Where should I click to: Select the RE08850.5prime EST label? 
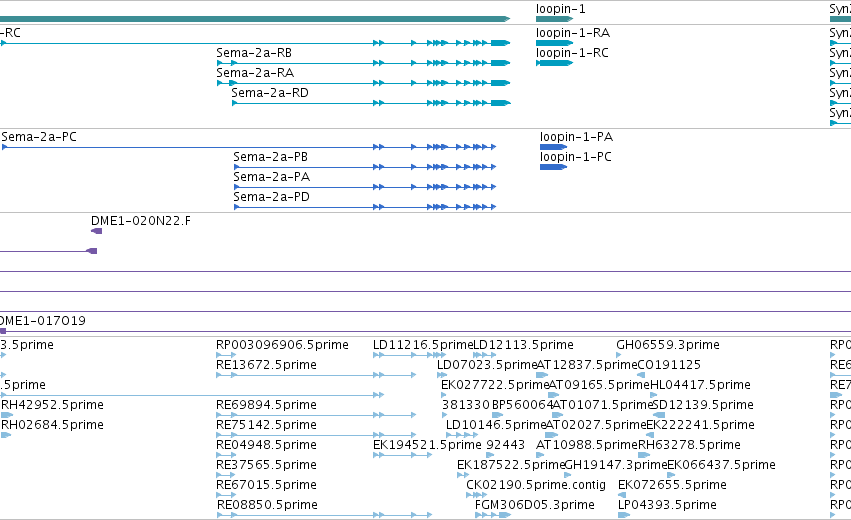click(267, 505)
